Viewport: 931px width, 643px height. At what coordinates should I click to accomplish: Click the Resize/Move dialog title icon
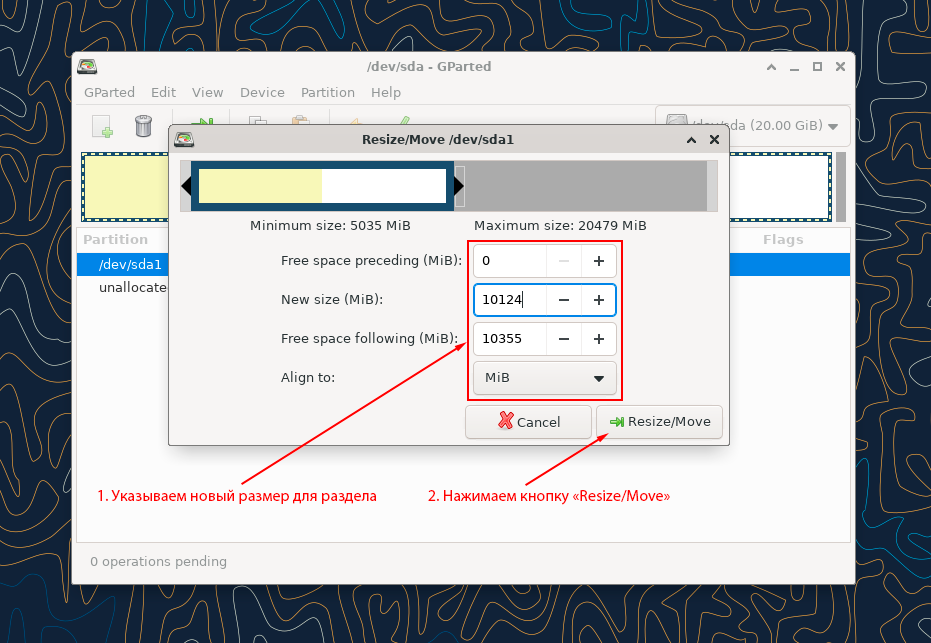pyautogui.click(x=184, y=140)
